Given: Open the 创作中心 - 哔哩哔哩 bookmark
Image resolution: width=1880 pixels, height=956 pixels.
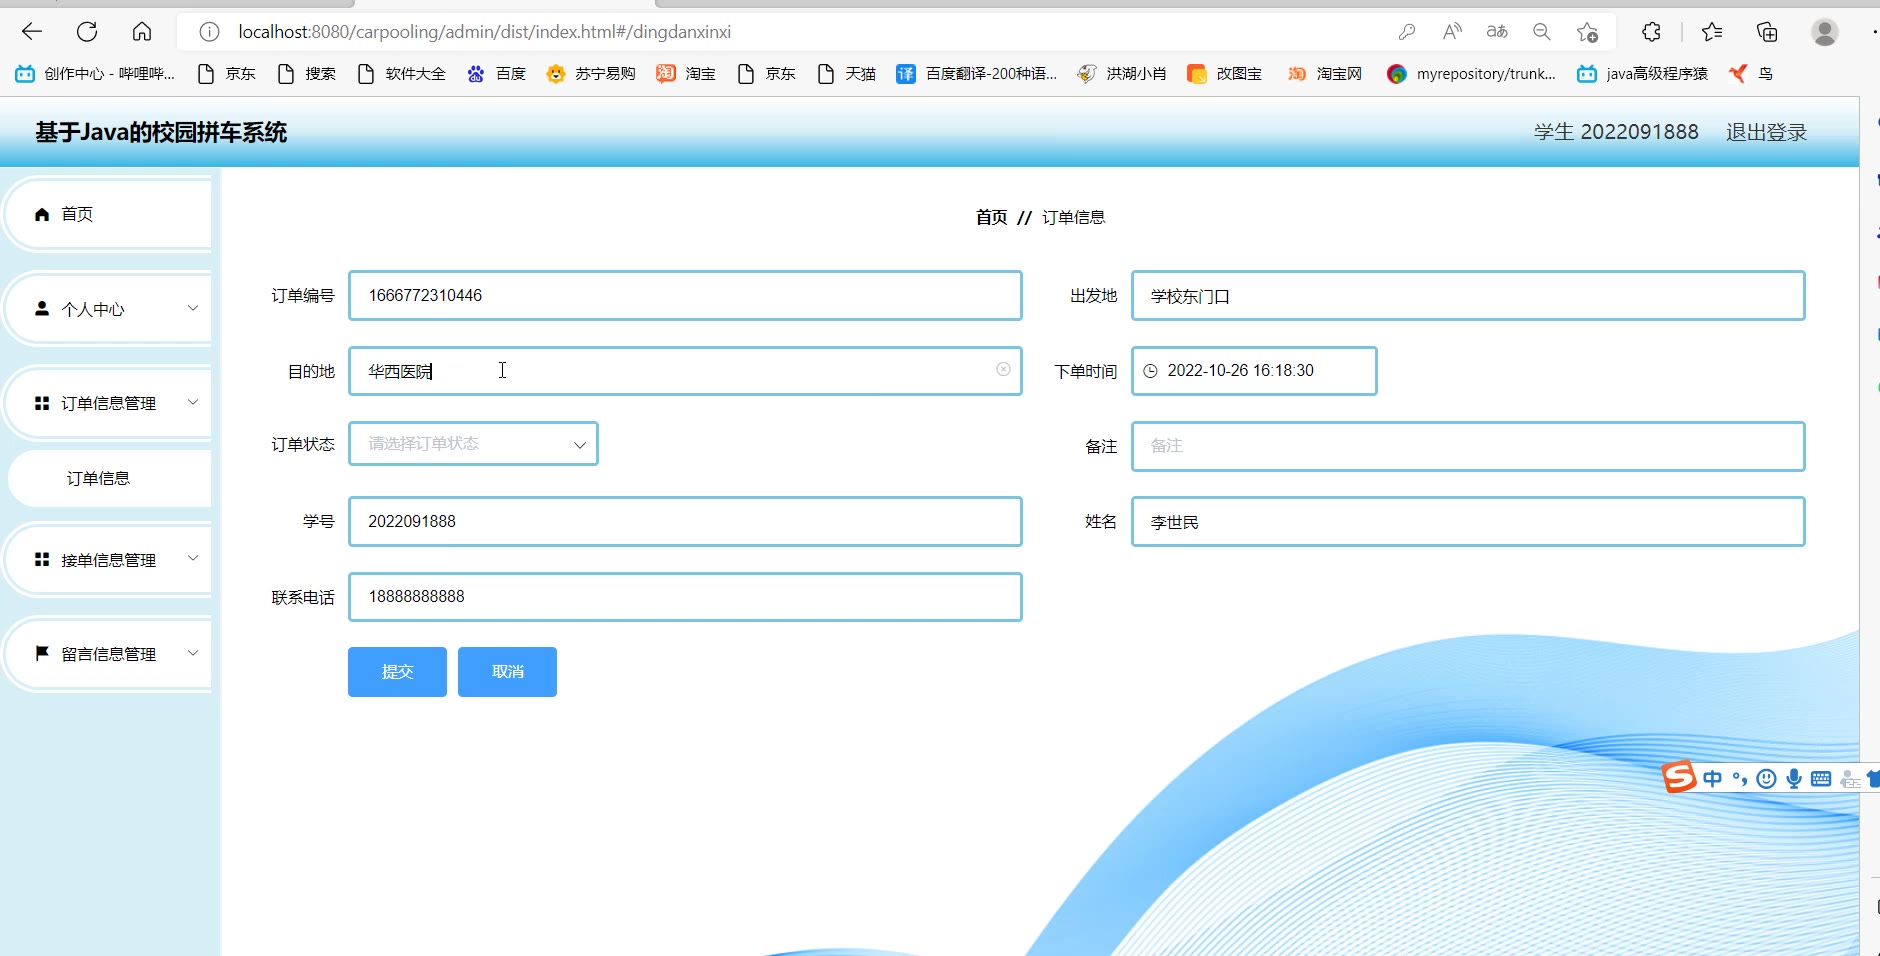Looking at the screenshot, I should click(95, 74).
